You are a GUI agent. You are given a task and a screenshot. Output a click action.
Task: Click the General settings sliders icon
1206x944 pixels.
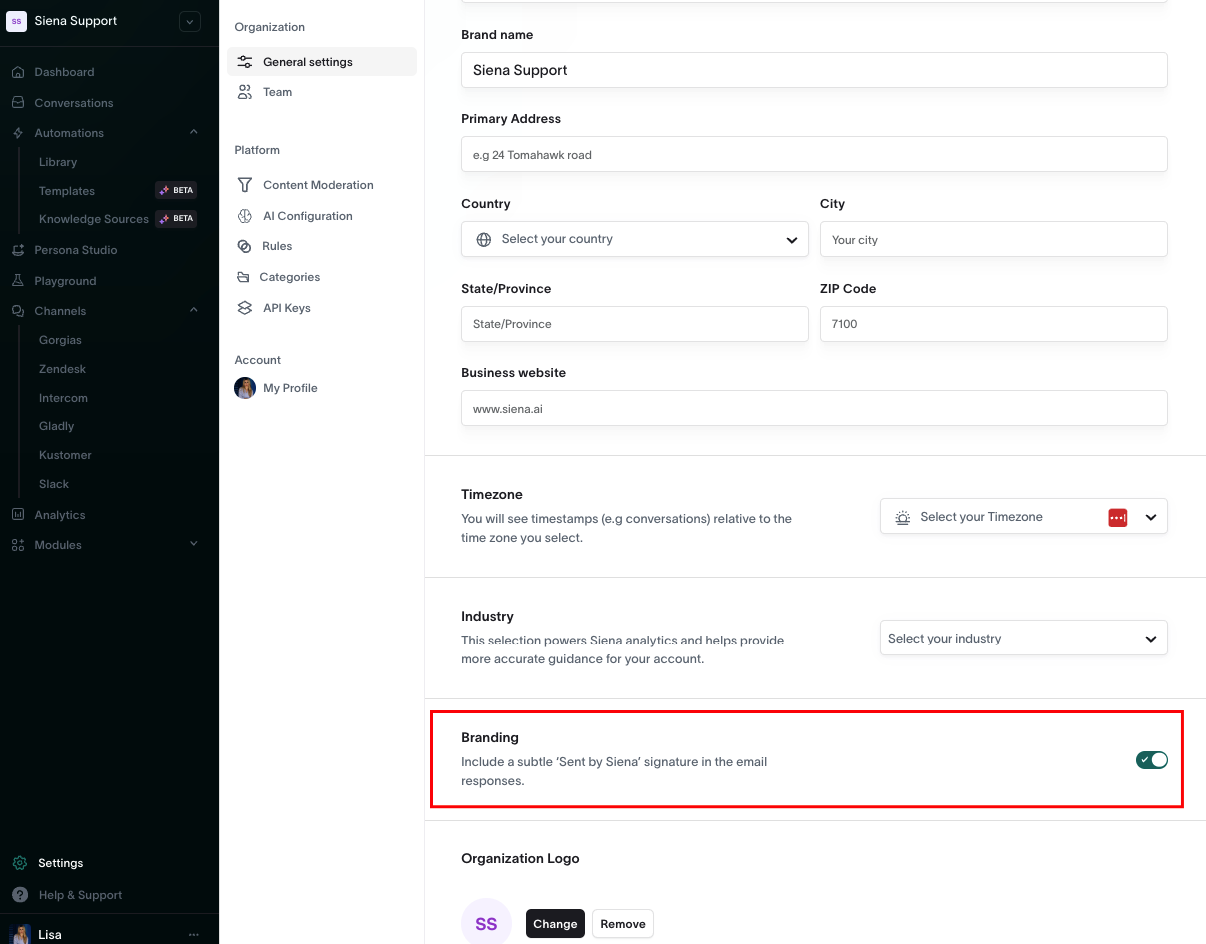(245, 62)
